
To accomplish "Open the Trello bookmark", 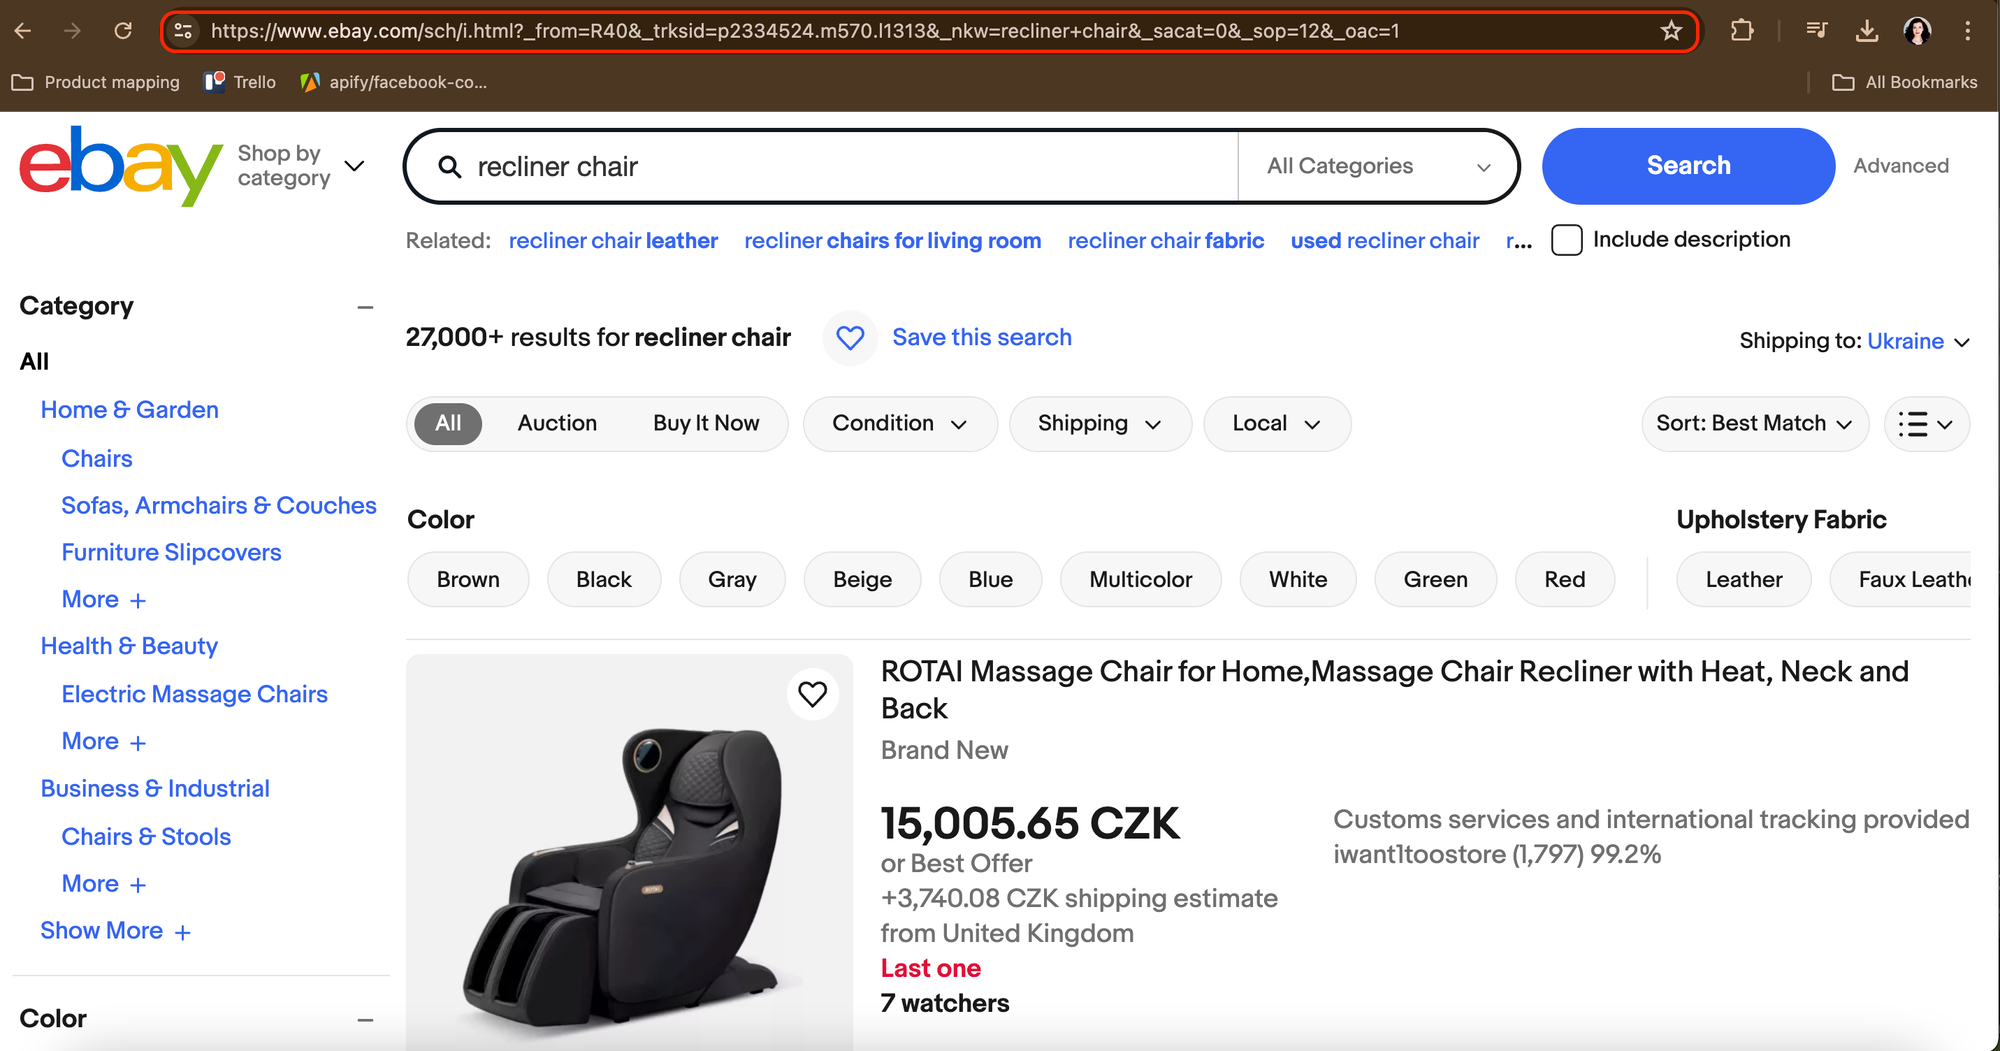I will [x=239, y=82].
